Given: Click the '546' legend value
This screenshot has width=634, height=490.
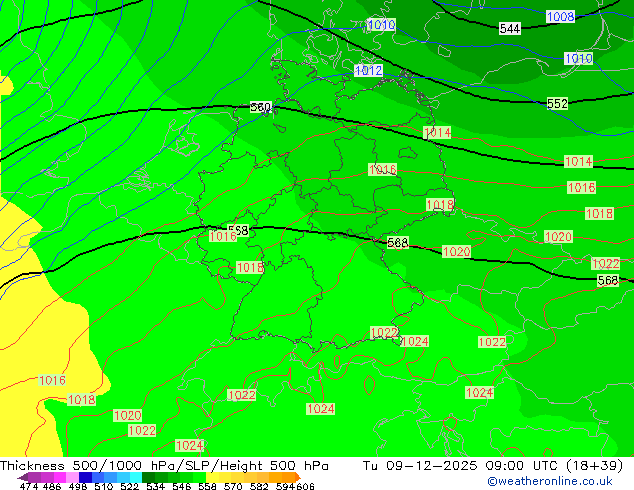Looking at the screenshot, I should coord(182,486).
